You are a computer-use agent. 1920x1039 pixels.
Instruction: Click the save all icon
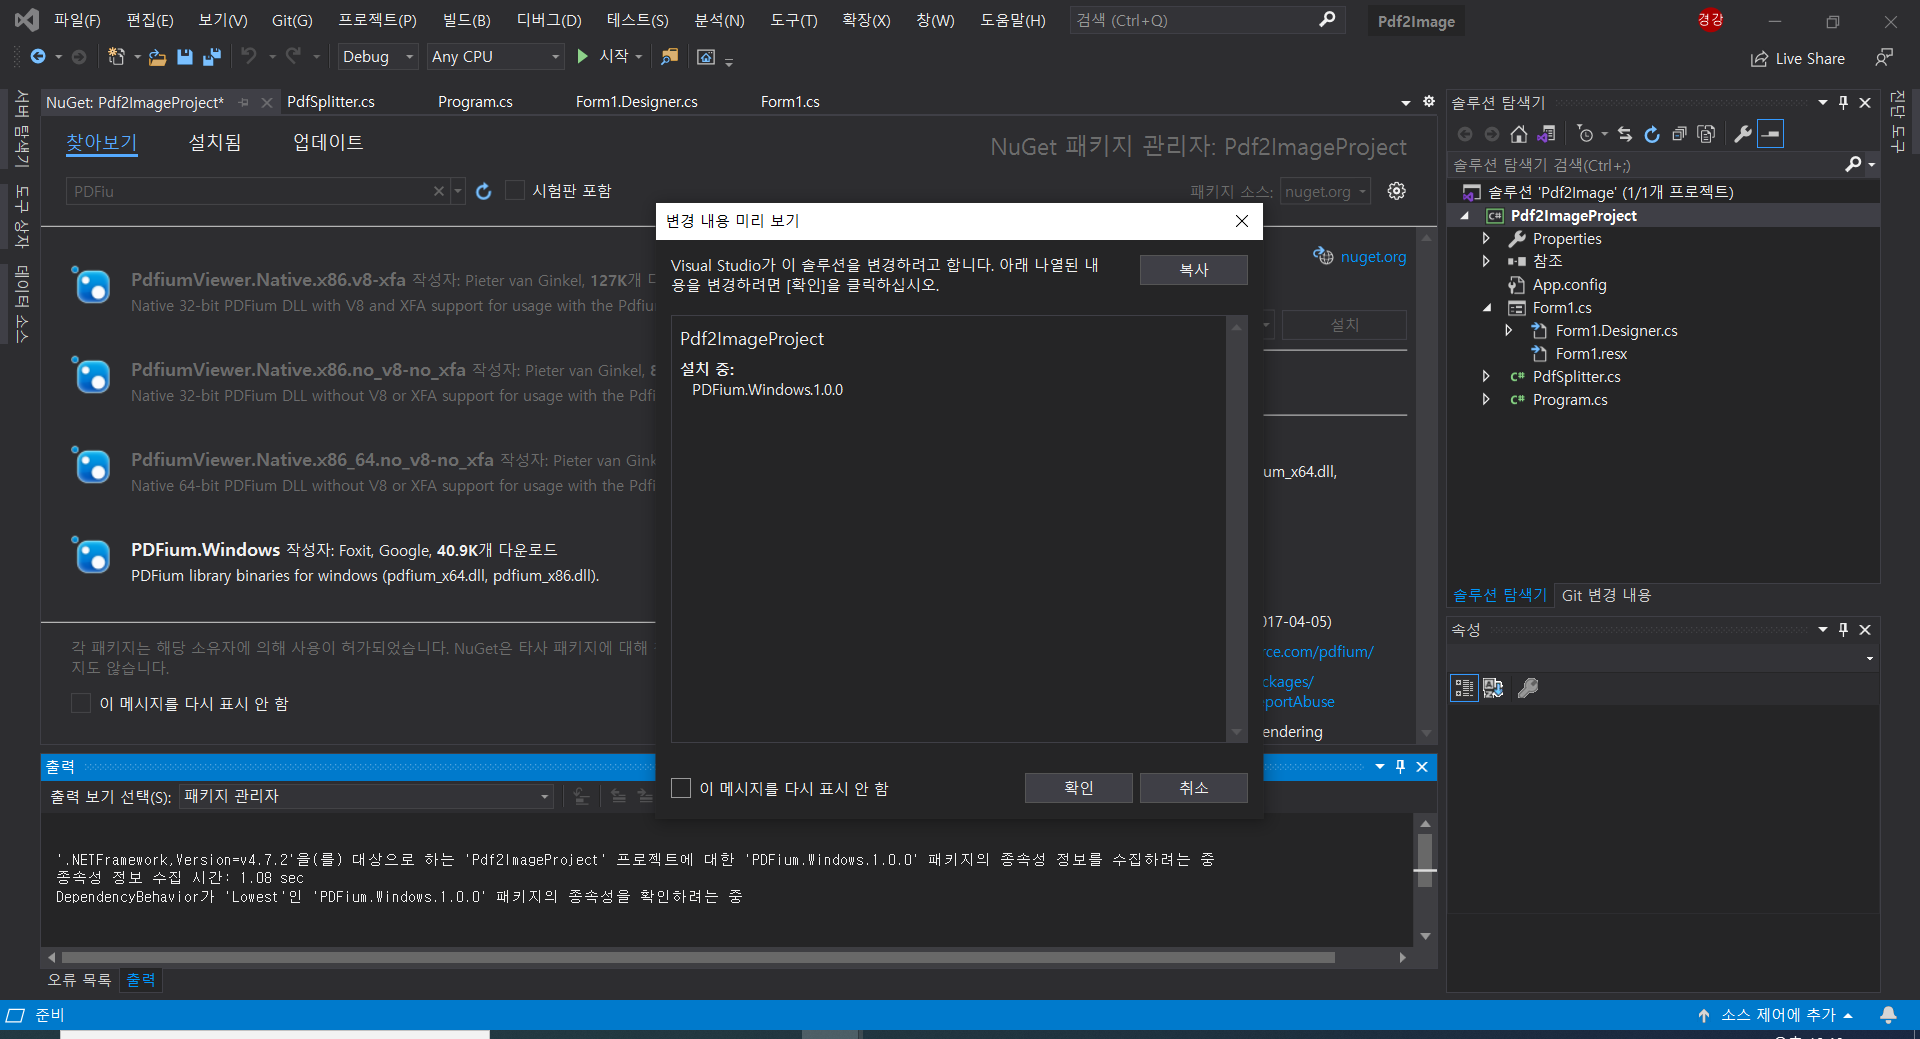coord(212,57)
